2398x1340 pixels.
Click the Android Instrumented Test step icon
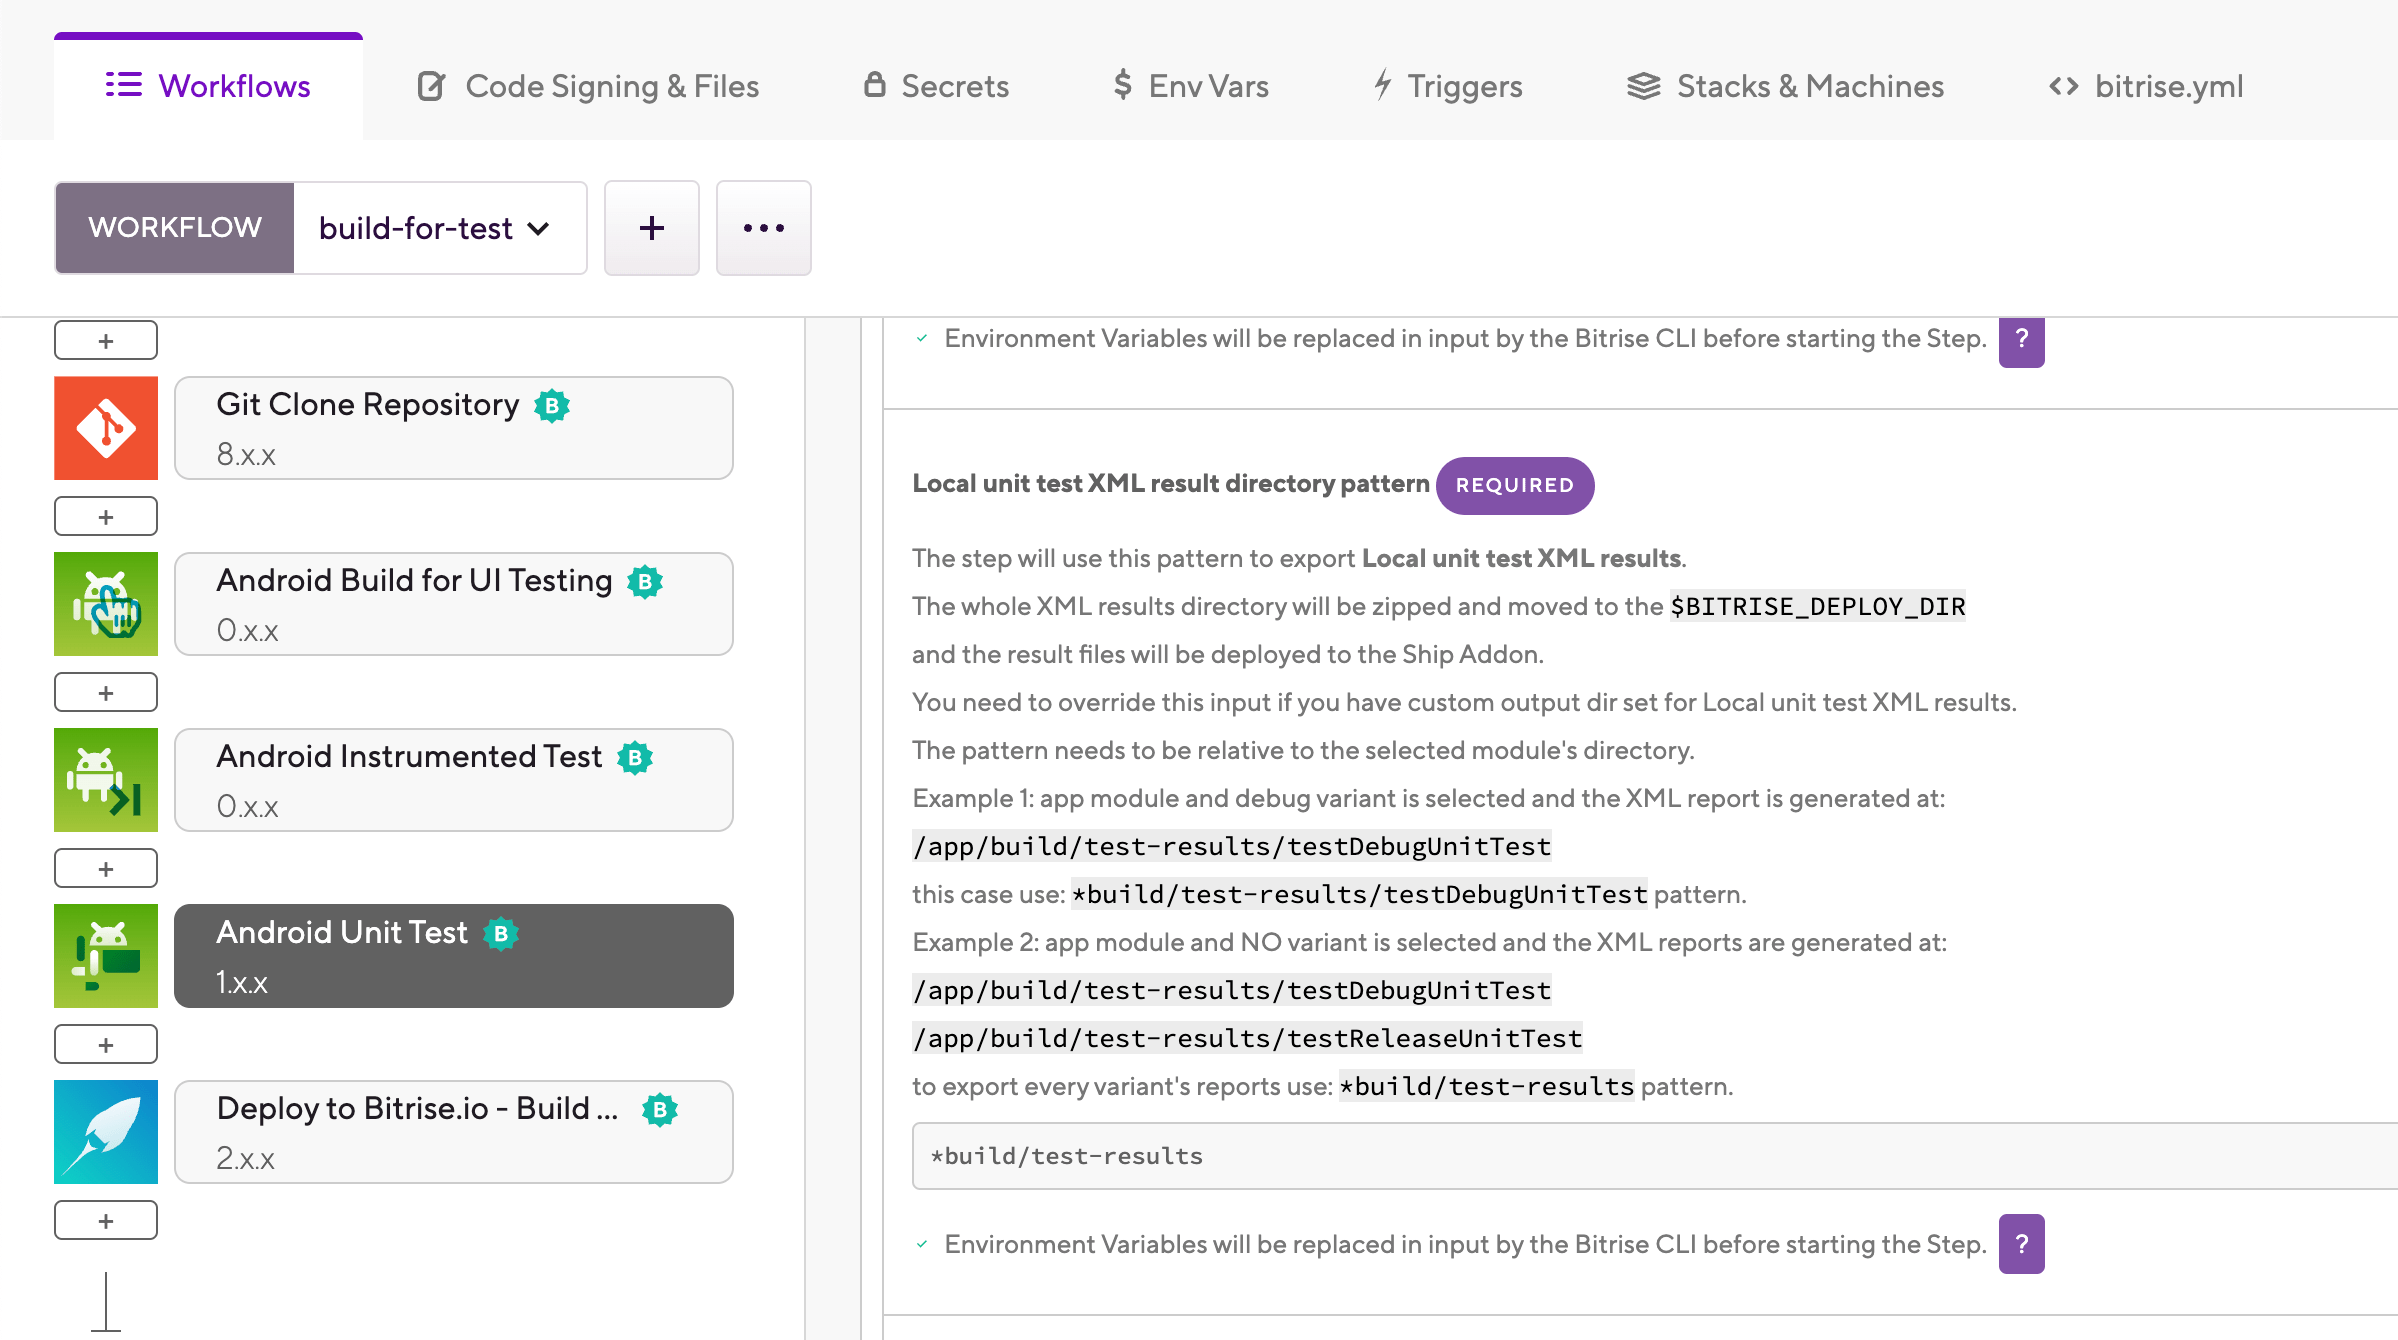pos(106,780)
